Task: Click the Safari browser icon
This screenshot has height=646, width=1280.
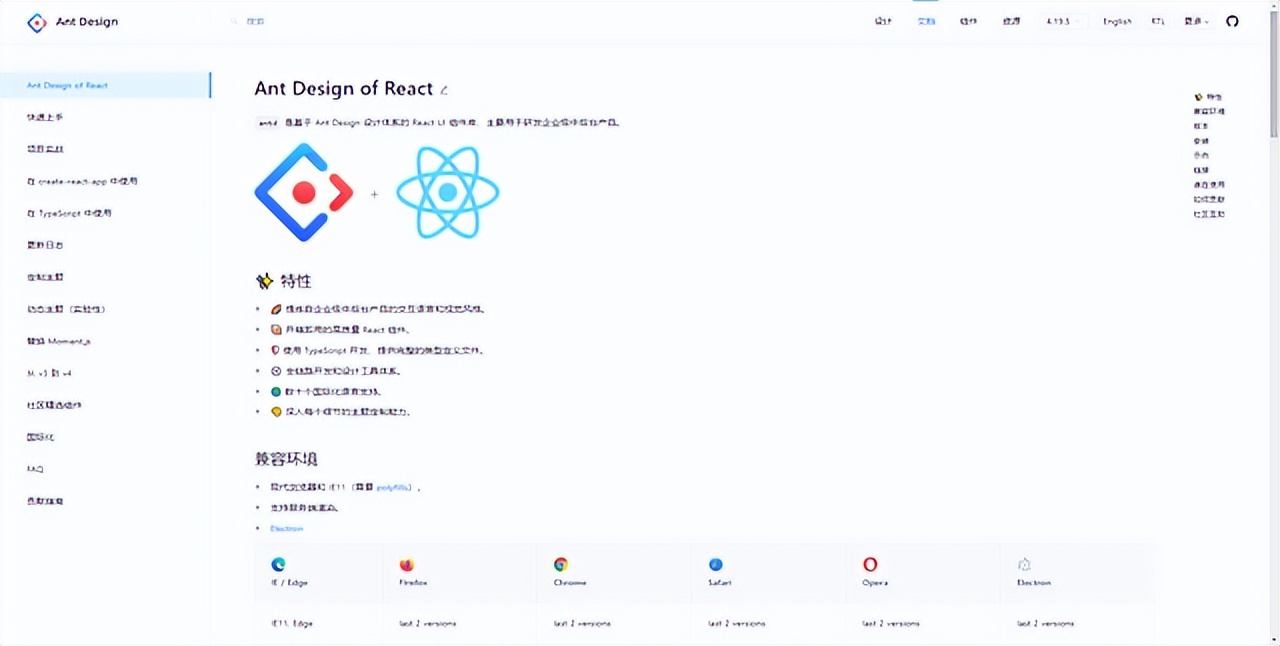Action: click(x=716, y=564)
